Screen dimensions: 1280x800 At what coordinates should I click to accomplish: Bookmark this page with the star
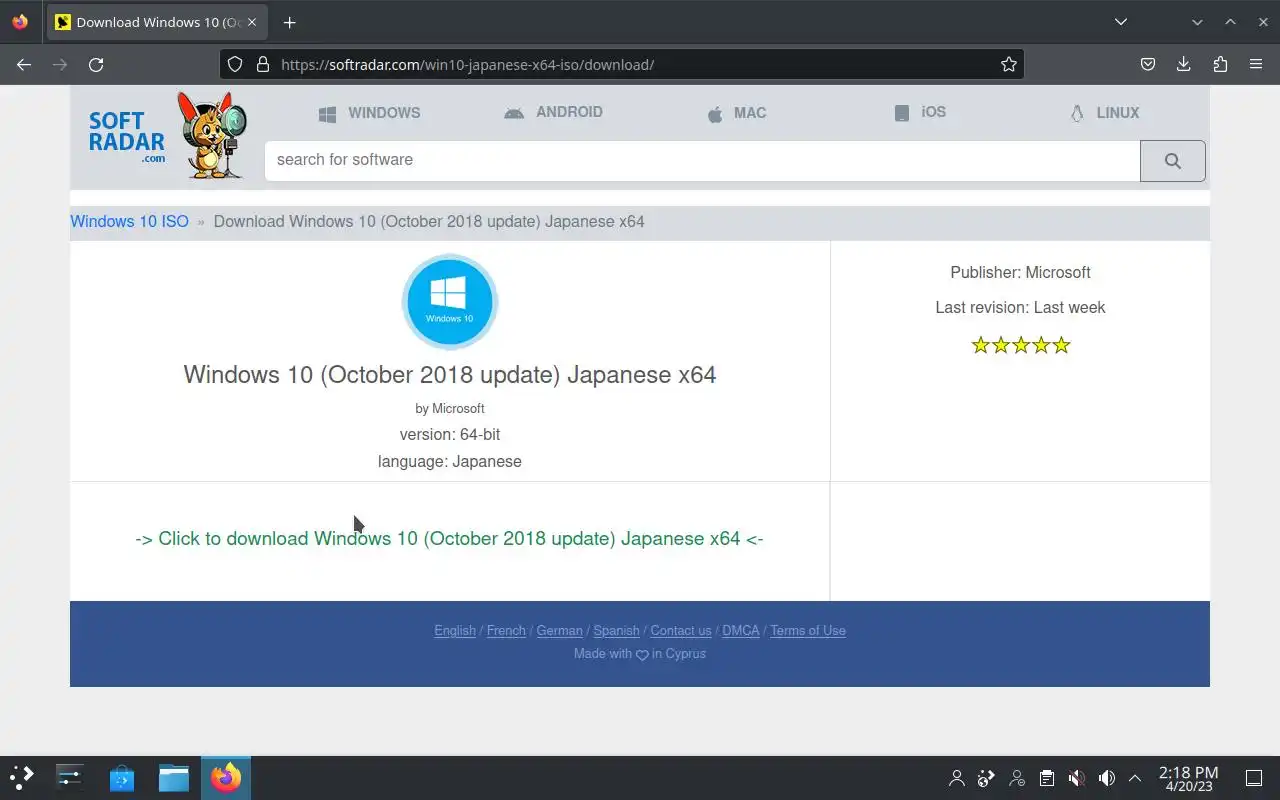coord(1009,64)
